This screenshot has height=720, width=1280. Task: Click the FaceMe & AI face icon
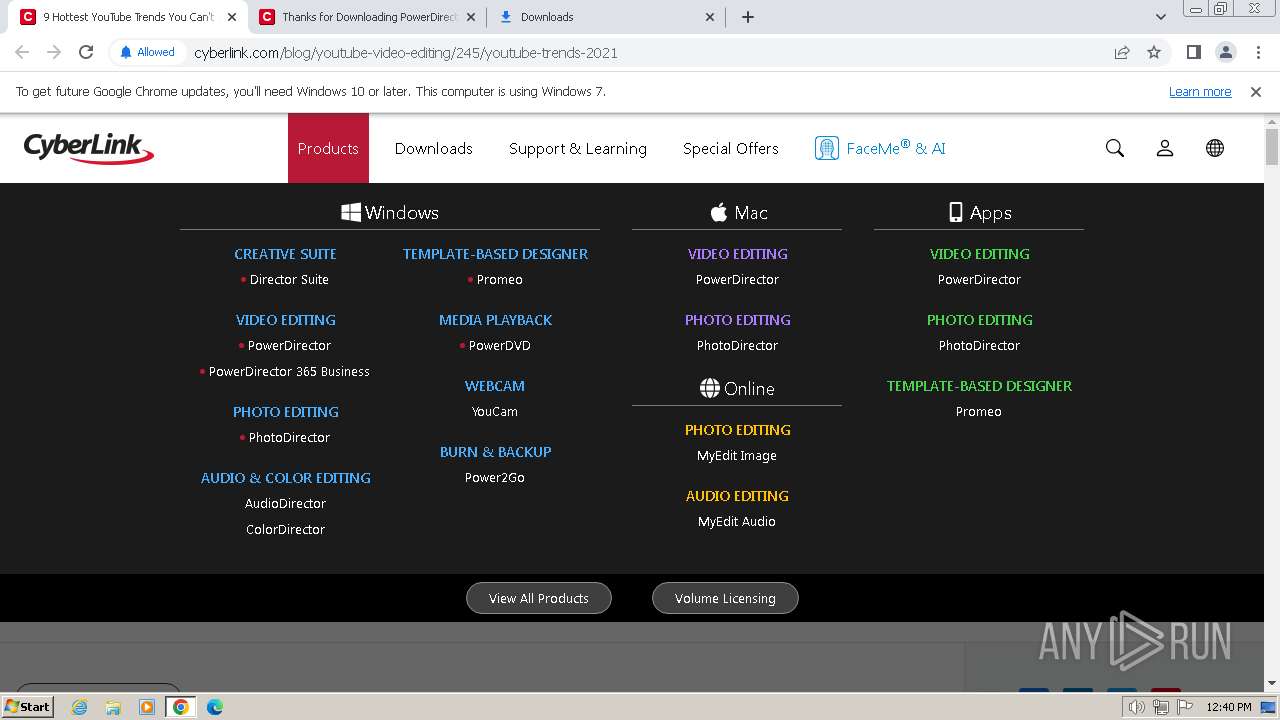tap(826, 148)
